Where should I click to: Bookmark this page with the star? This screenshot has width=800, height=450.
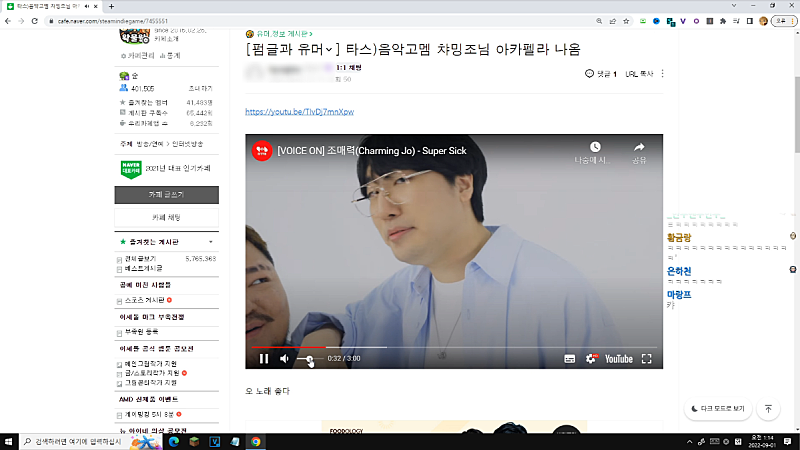click(626, 21)
